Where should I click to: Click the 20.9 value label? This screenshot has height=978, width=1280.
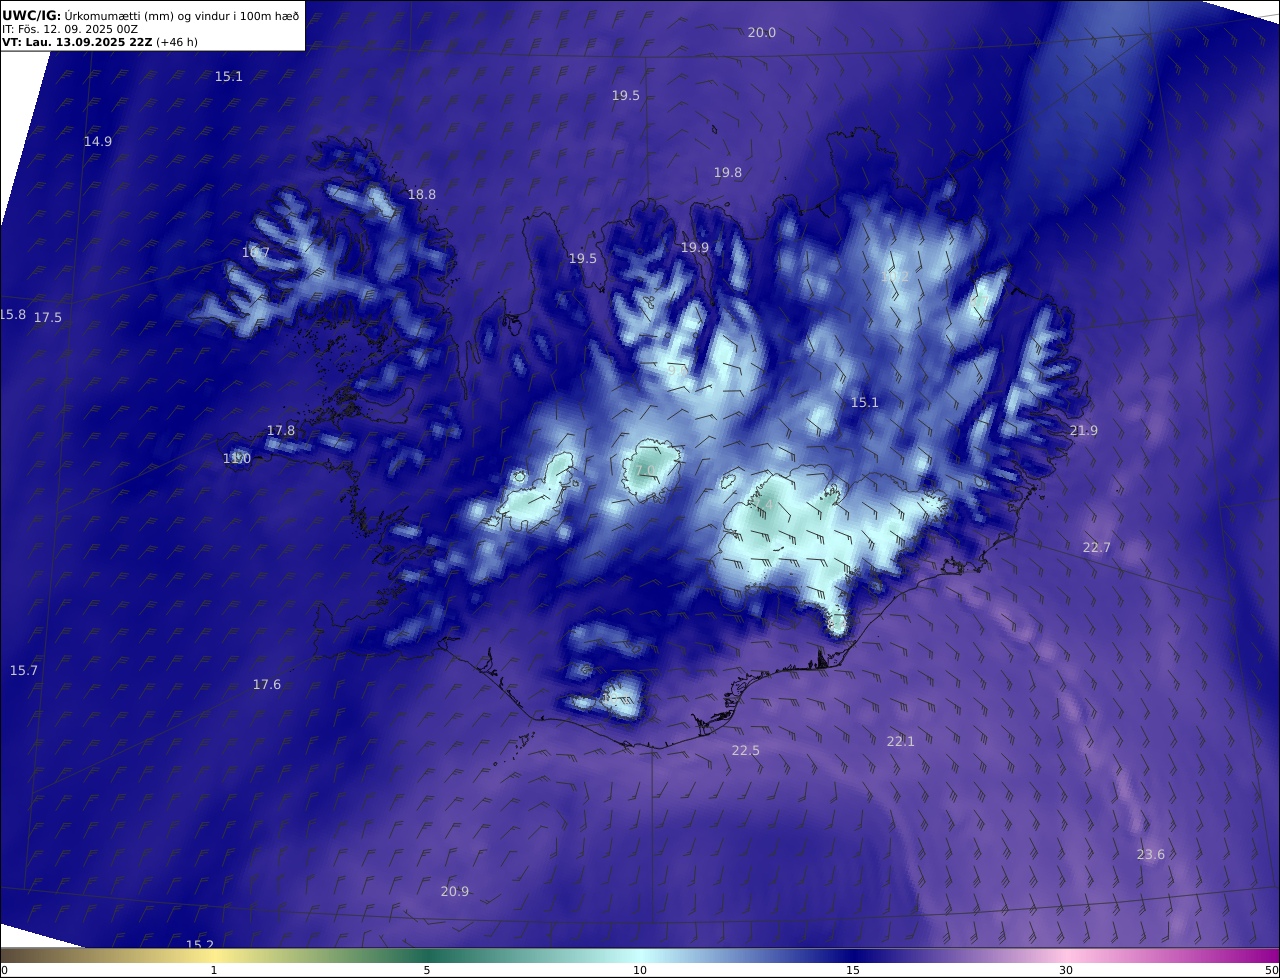[455, 891]
